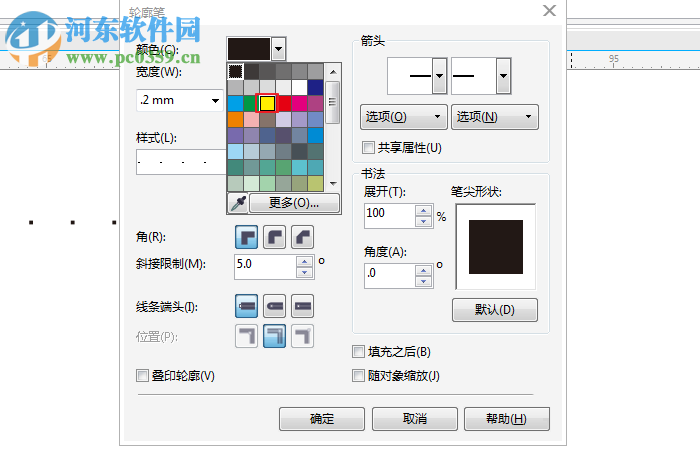Decrease the 斜接限制 miter limit value

click(x=304, y=272)
